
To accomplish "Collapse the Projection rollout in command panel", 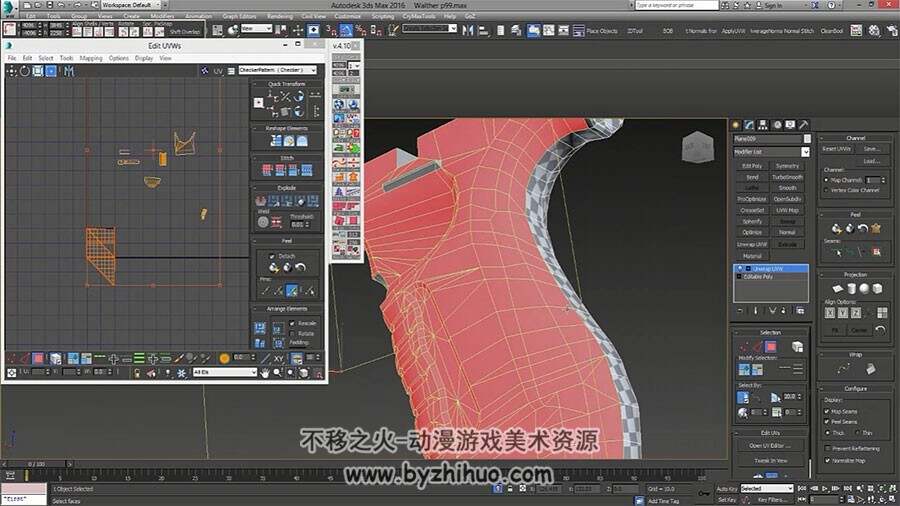I will 855,275.
